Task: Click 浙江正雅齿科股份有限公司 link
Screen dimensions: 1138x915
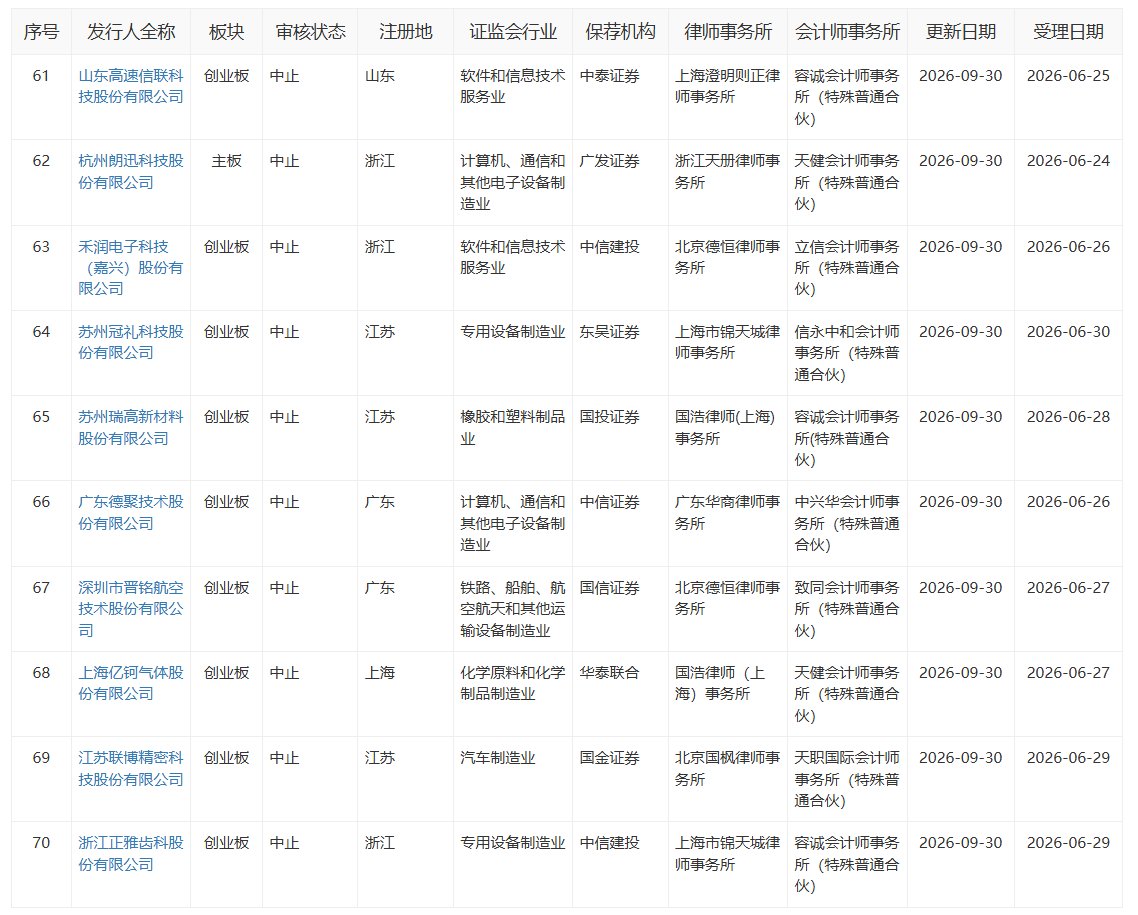Action: pyautogui.click(x=131, y=853)
